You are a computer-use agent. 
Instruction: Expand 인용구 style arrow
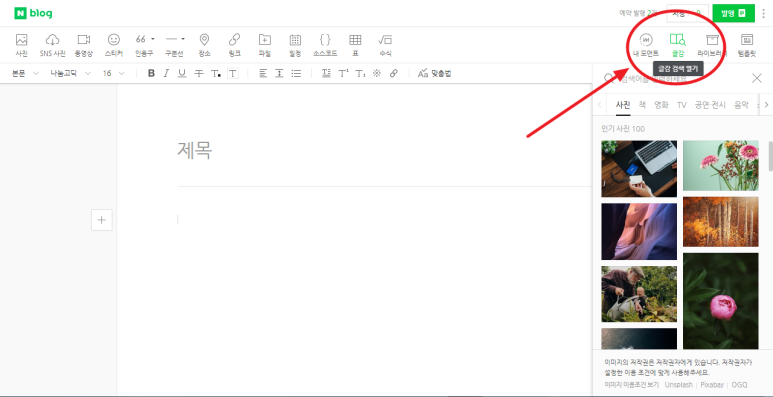coord(153,38)
